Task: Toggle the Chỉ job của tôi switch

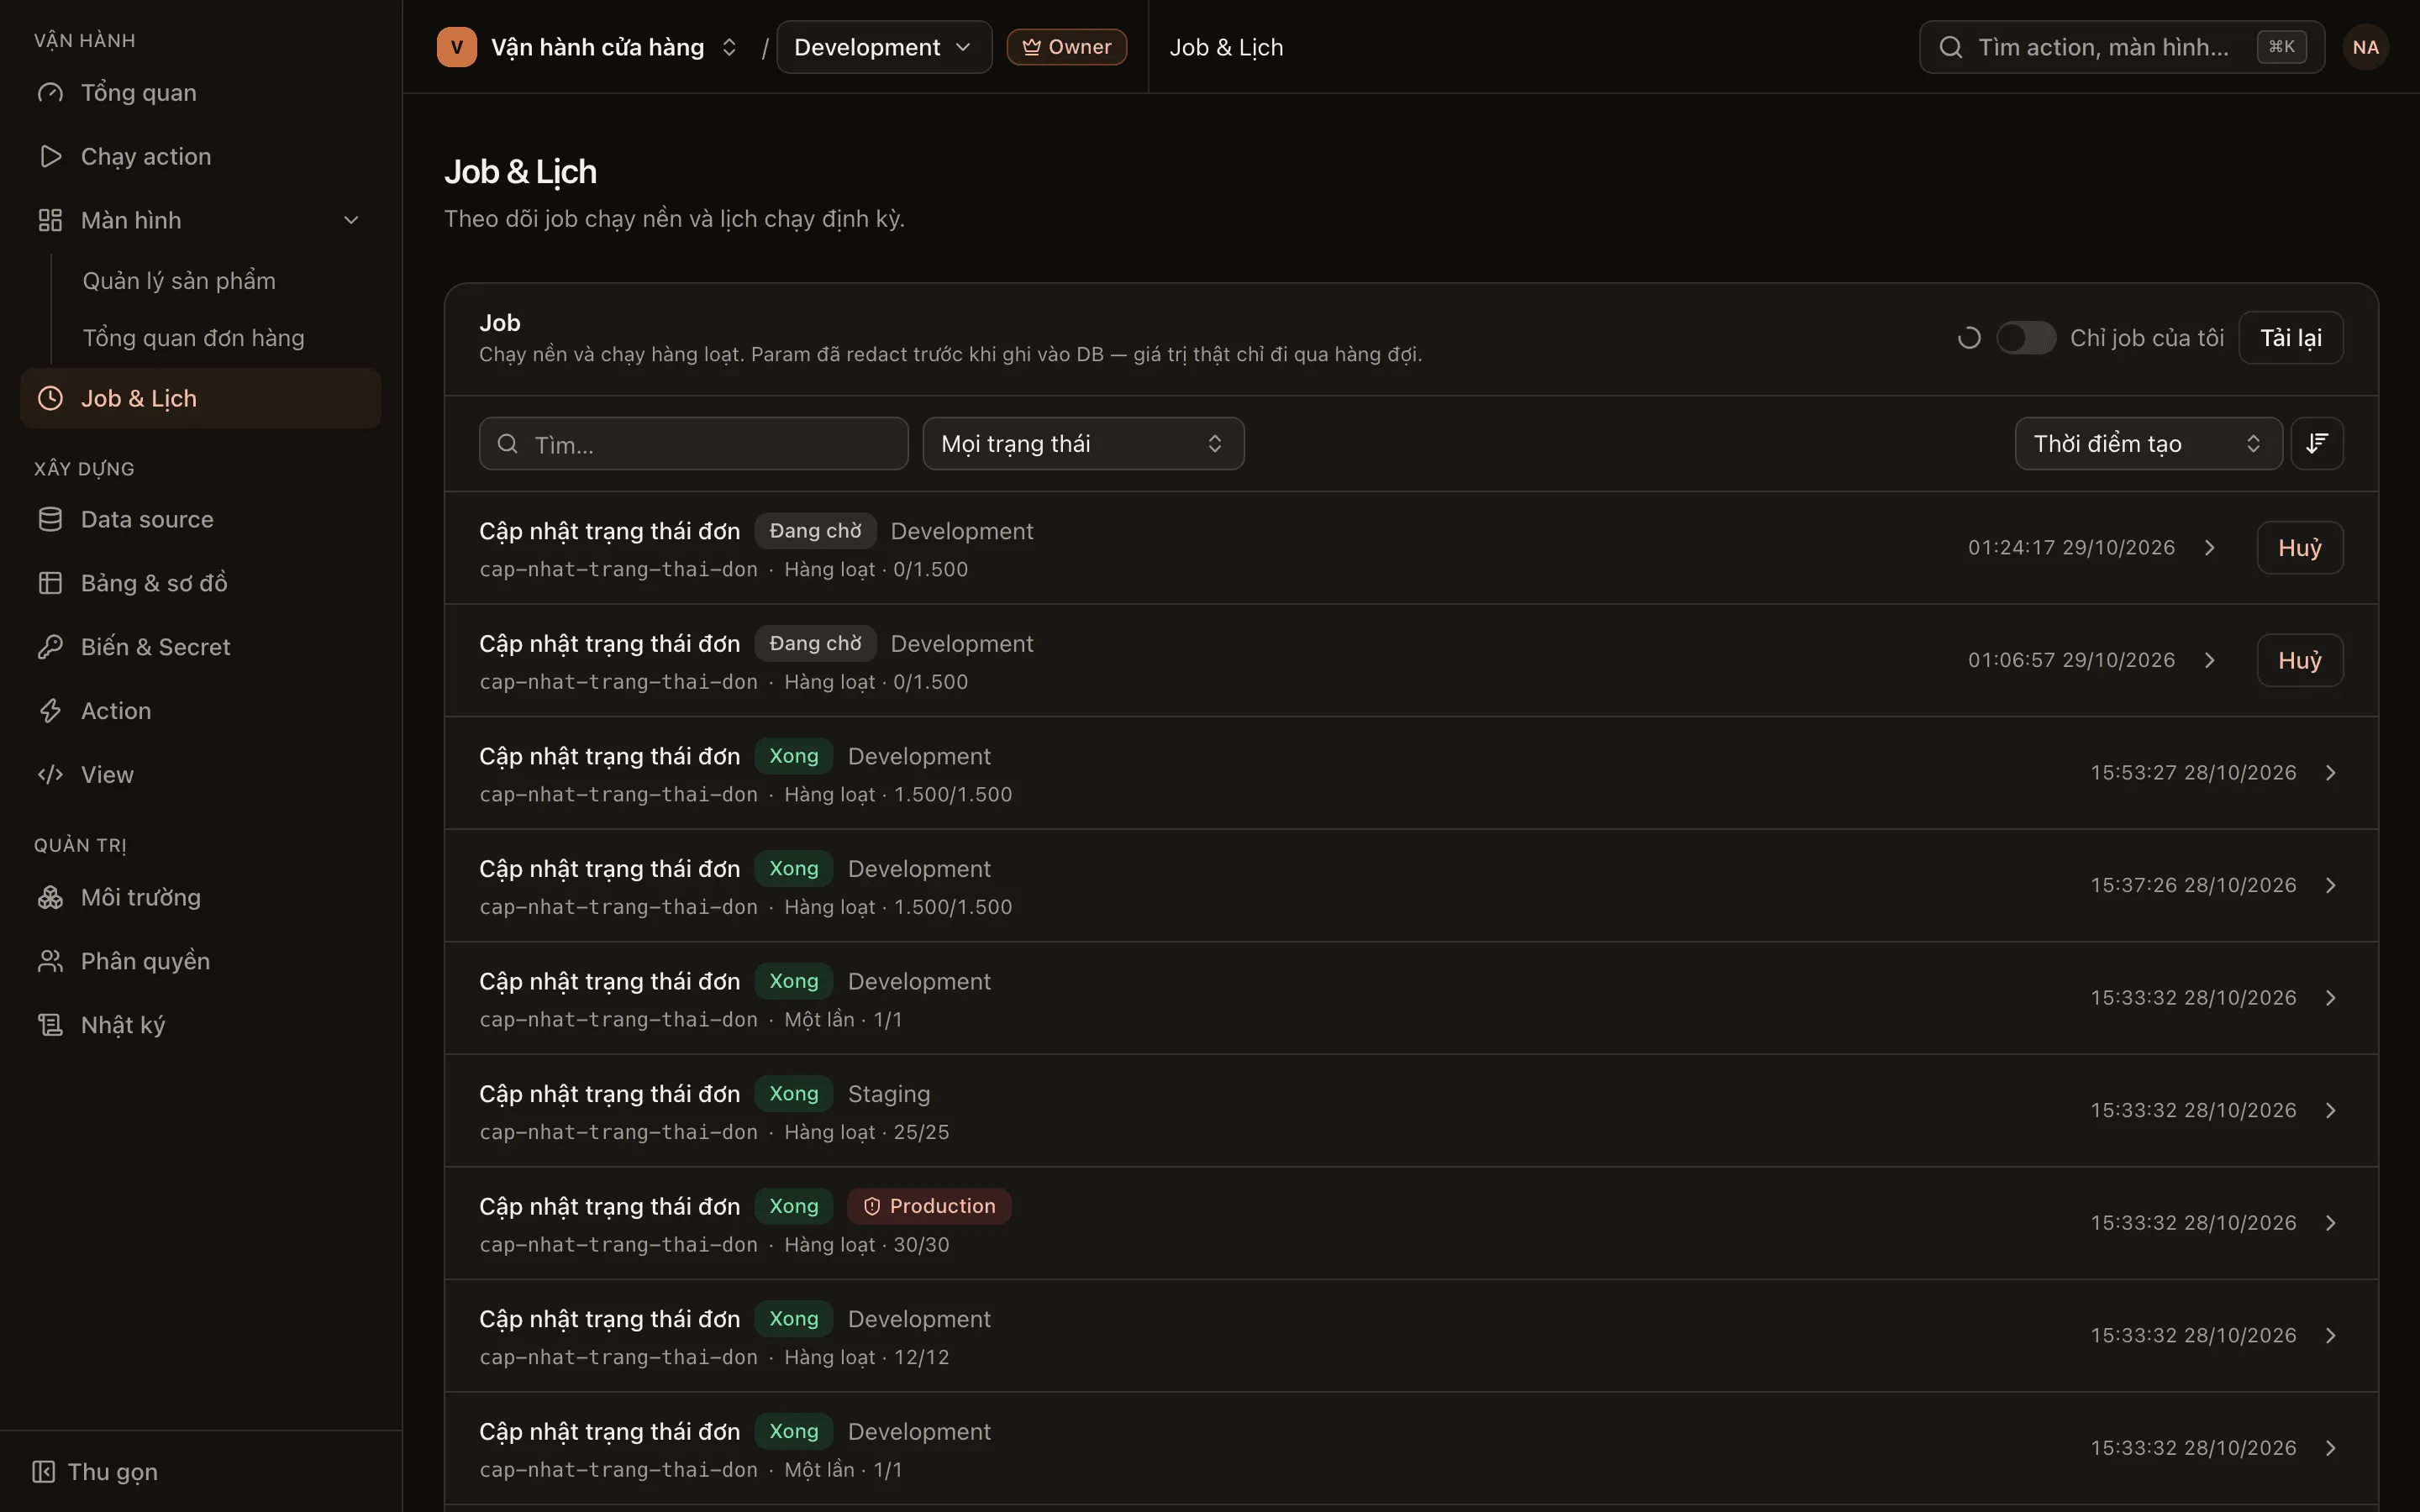Action: pos(2026,338)
